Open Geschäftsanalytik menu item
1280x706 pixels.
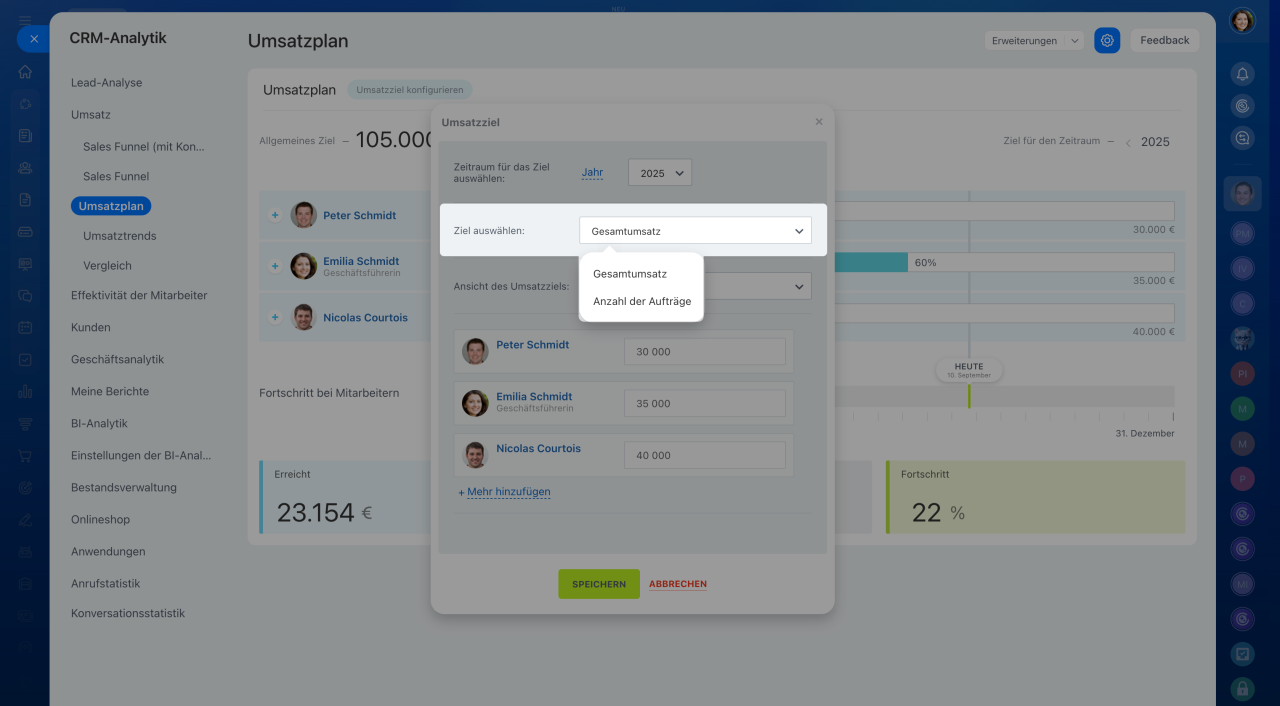coord(117,359)
